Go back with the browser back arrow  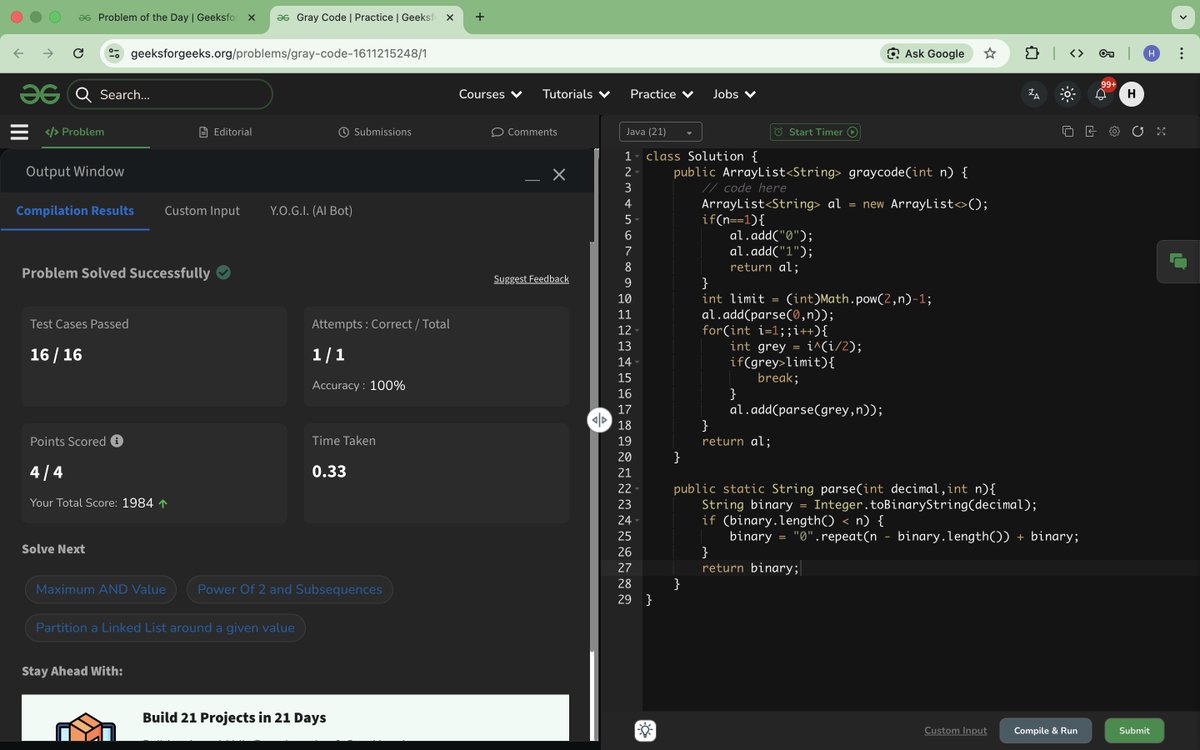point(20,53)
